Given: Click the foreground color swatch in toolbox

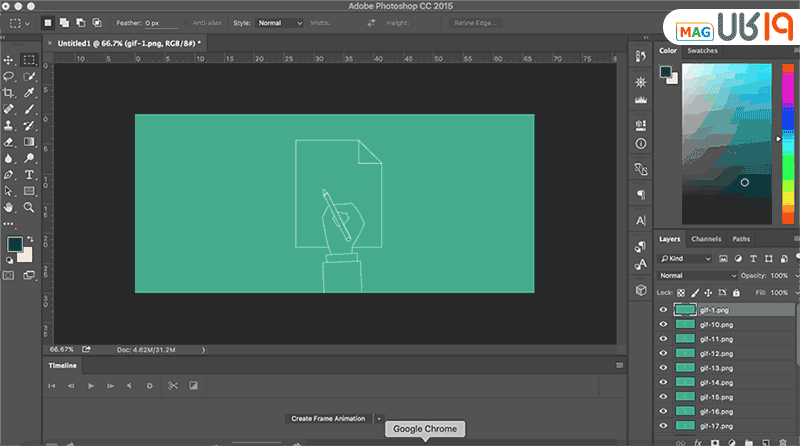Looking at the screenshot, I should tap(16, 244).
